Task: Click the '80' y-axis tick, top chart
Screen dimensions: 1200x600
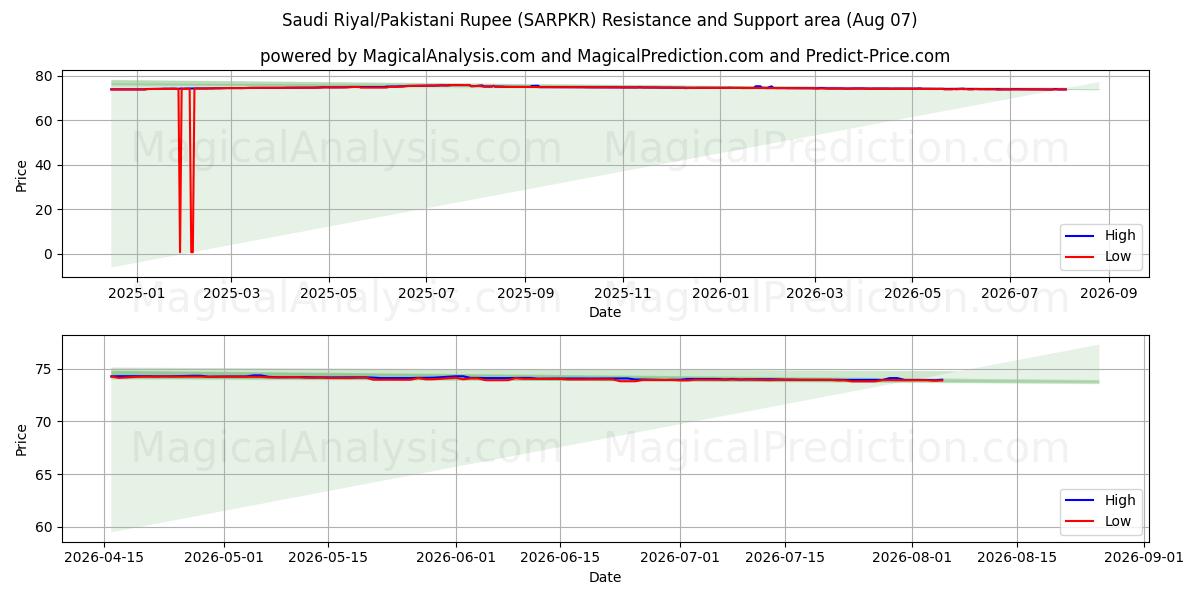Action: tap(46, 76)
